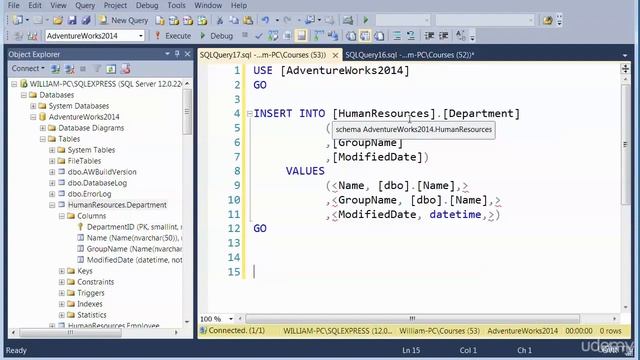Viewport: 640px width, 360px height.
Task: Click the Specify Values for Template Parameters icon
Action: (x=460, y=36)
